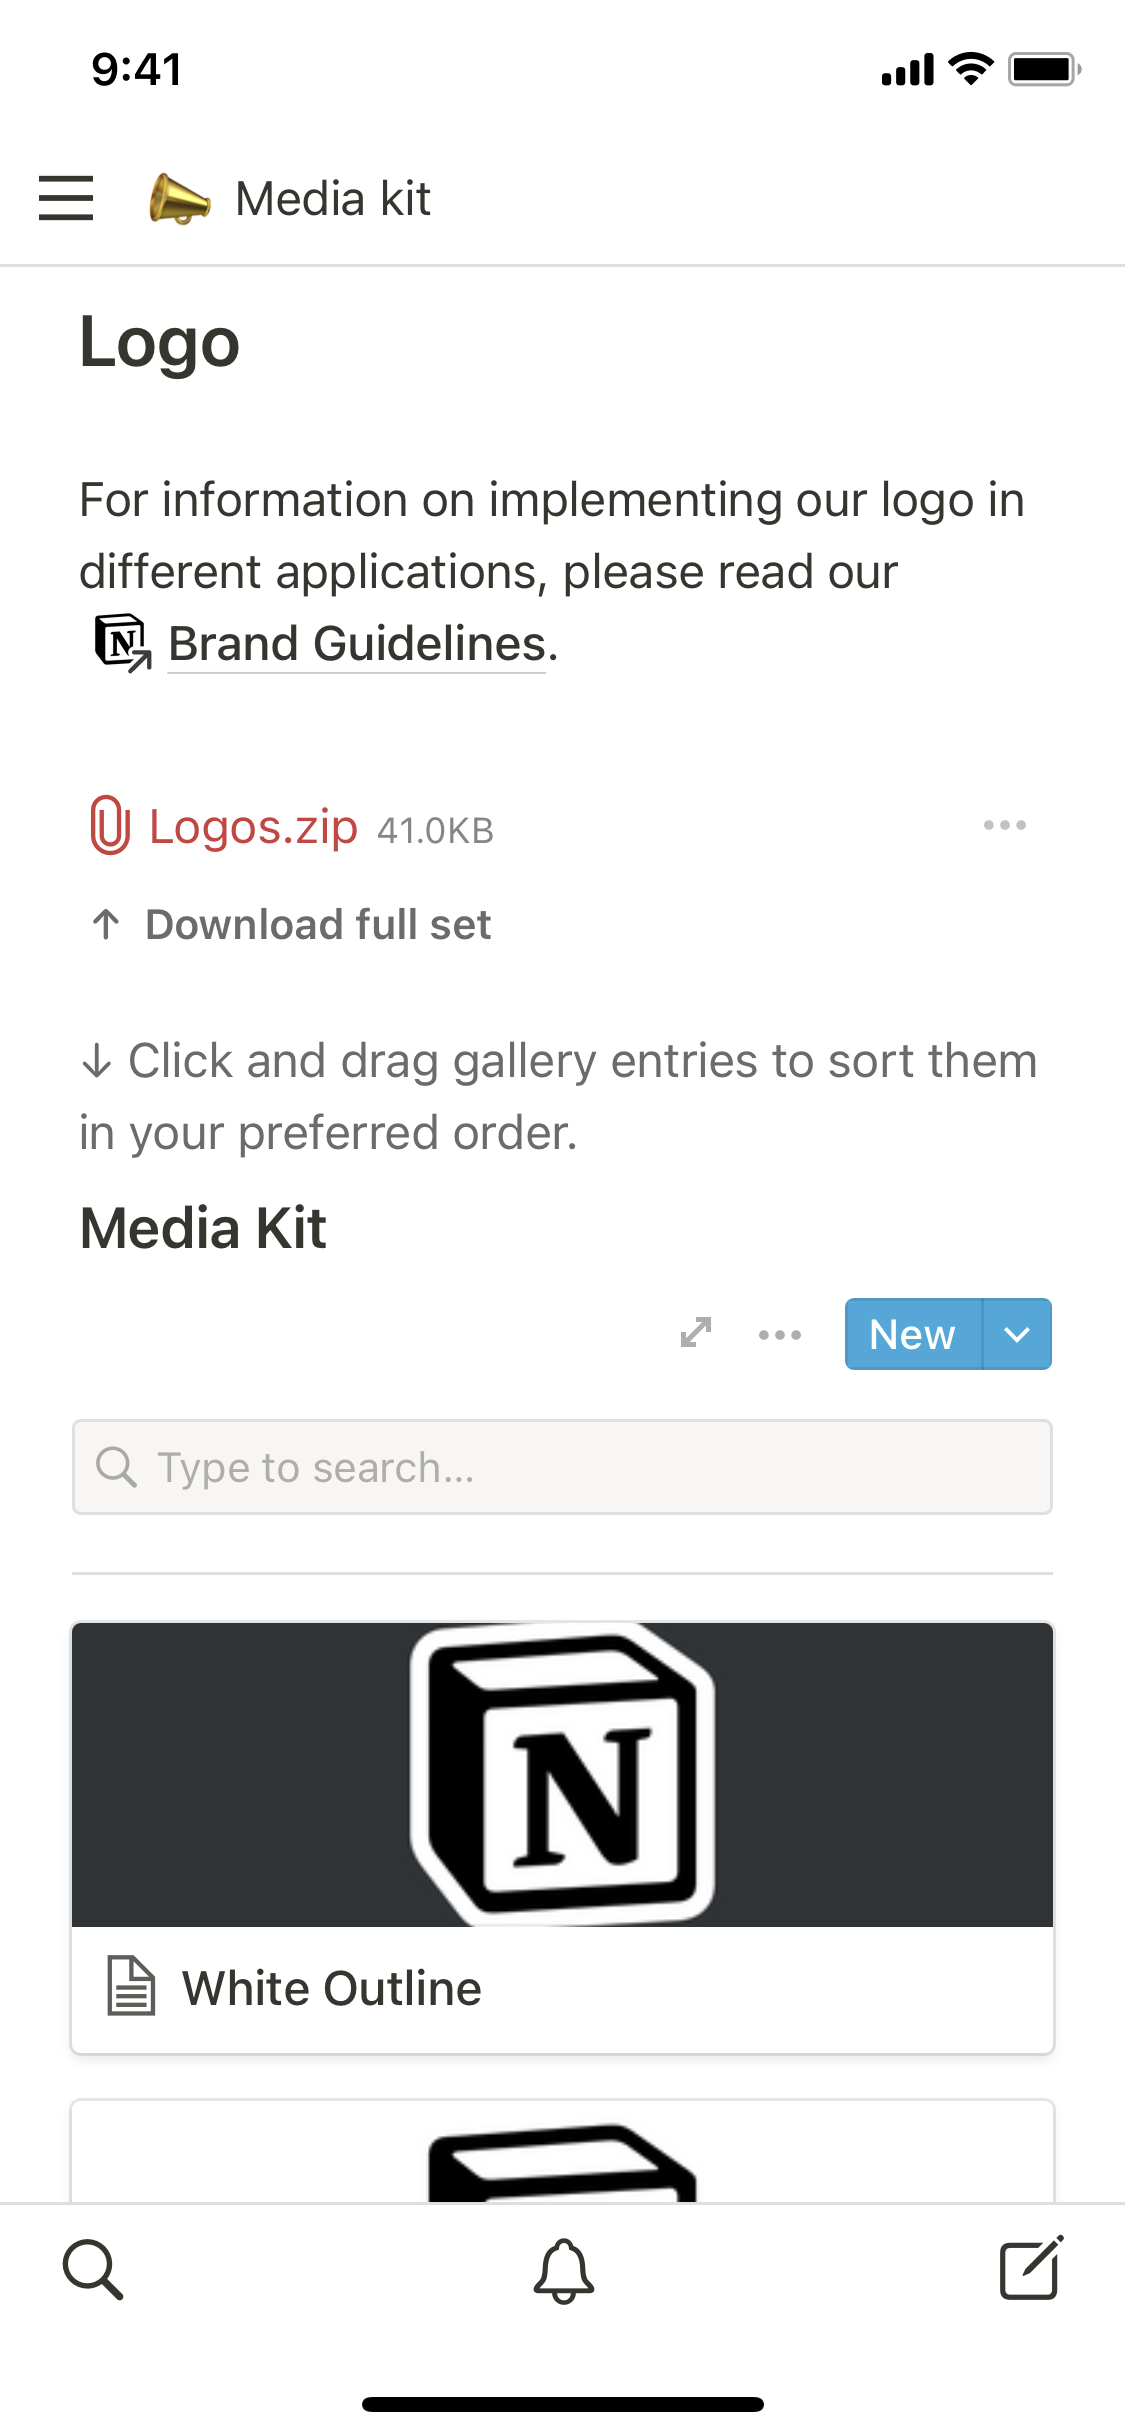Tap the Media kit page title
This screenshot has height=2436, width=1125.
tap(333, 199)
